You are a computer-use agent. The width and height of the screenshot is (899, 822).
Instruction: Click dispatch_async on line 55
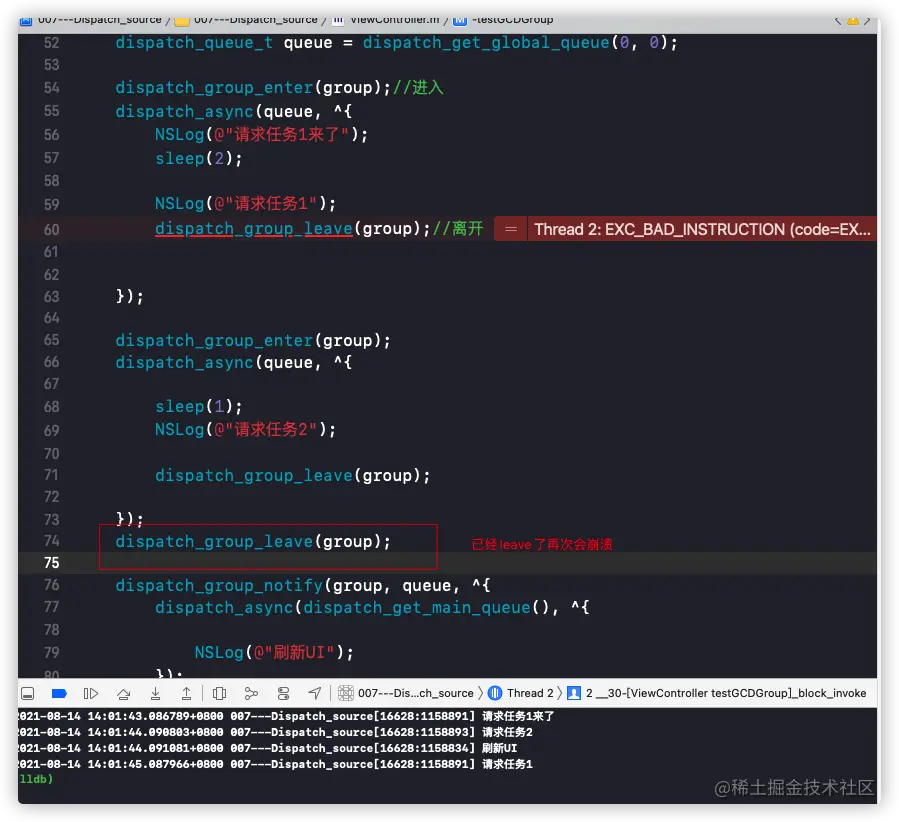184,111
